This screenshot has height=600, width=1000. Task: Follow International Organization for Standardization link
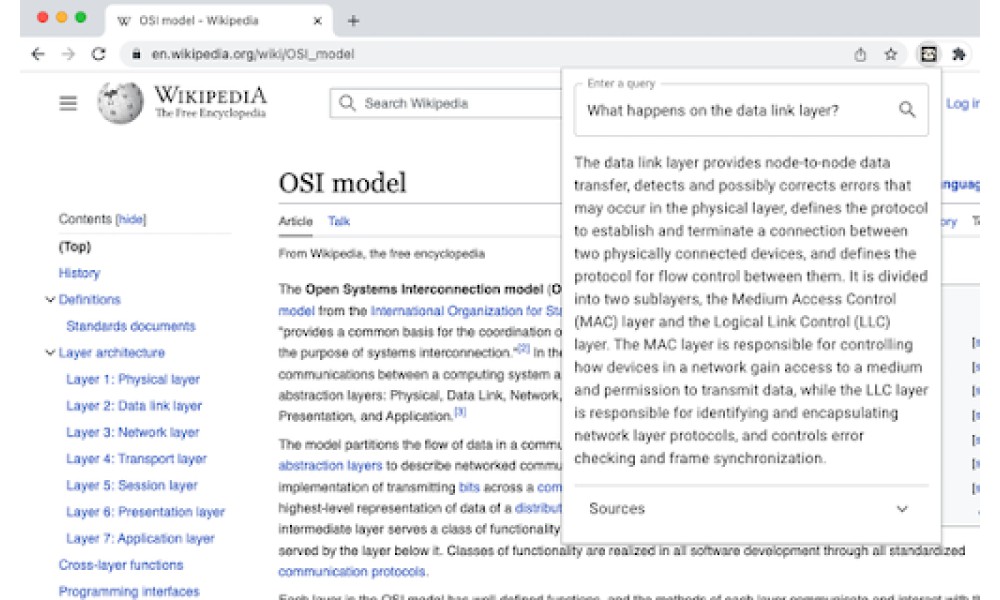[466, 311]
